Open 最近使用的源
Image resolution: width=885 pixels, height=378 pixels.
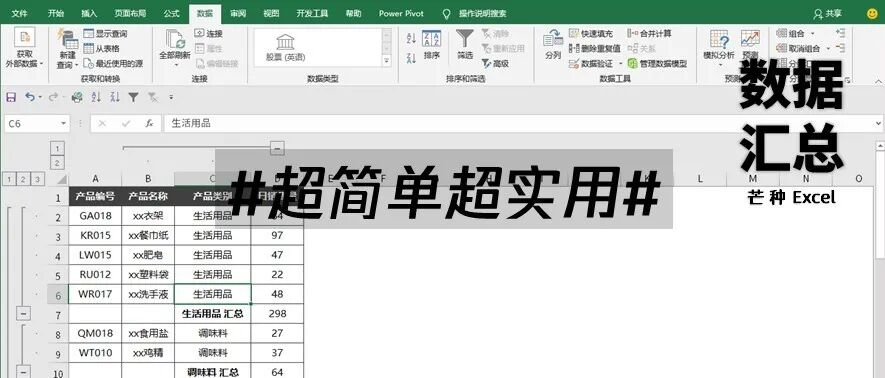point(113,63)
